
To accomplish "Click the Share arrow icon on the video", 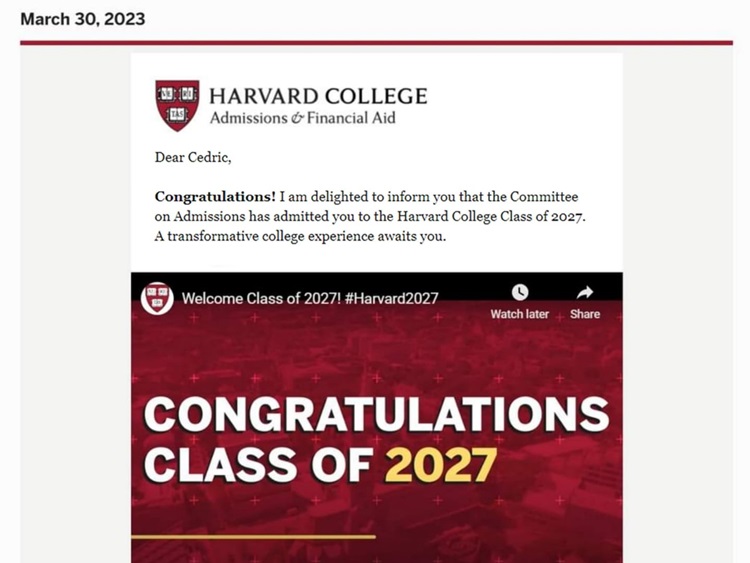I will [585, 292].
